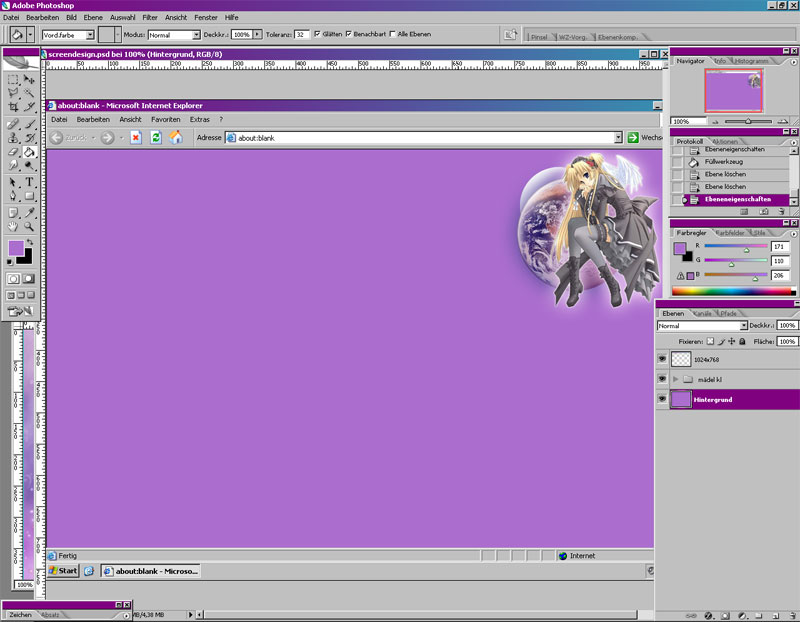Open the layer blend mode dropdown

tap(744, 326)
